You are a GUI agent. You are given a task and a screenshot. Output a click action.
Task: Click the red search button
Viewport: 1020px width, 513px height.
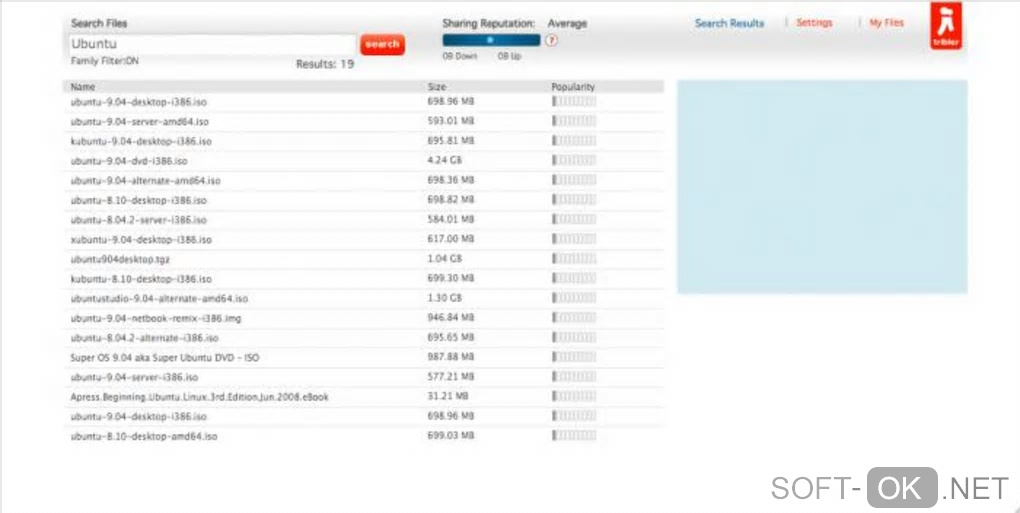pyautogui.click(x=382, y=44)
